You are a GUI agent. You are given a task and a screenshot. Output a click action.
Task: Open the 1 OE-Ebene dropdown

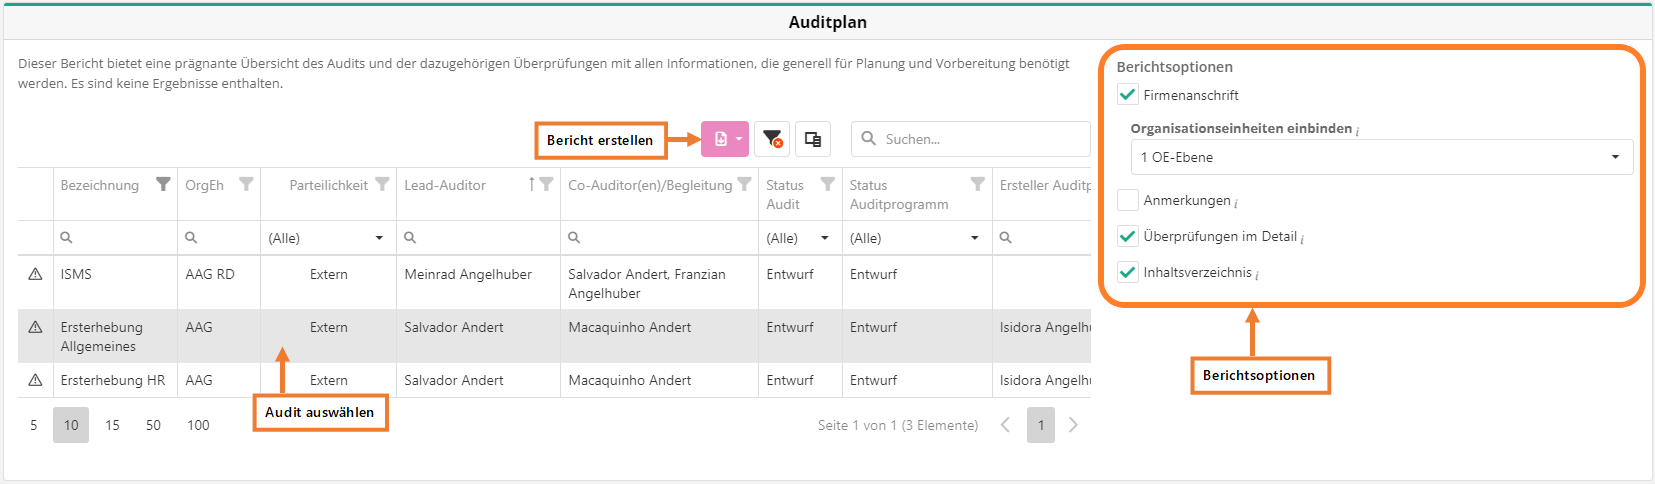[x=1381, y=157]
